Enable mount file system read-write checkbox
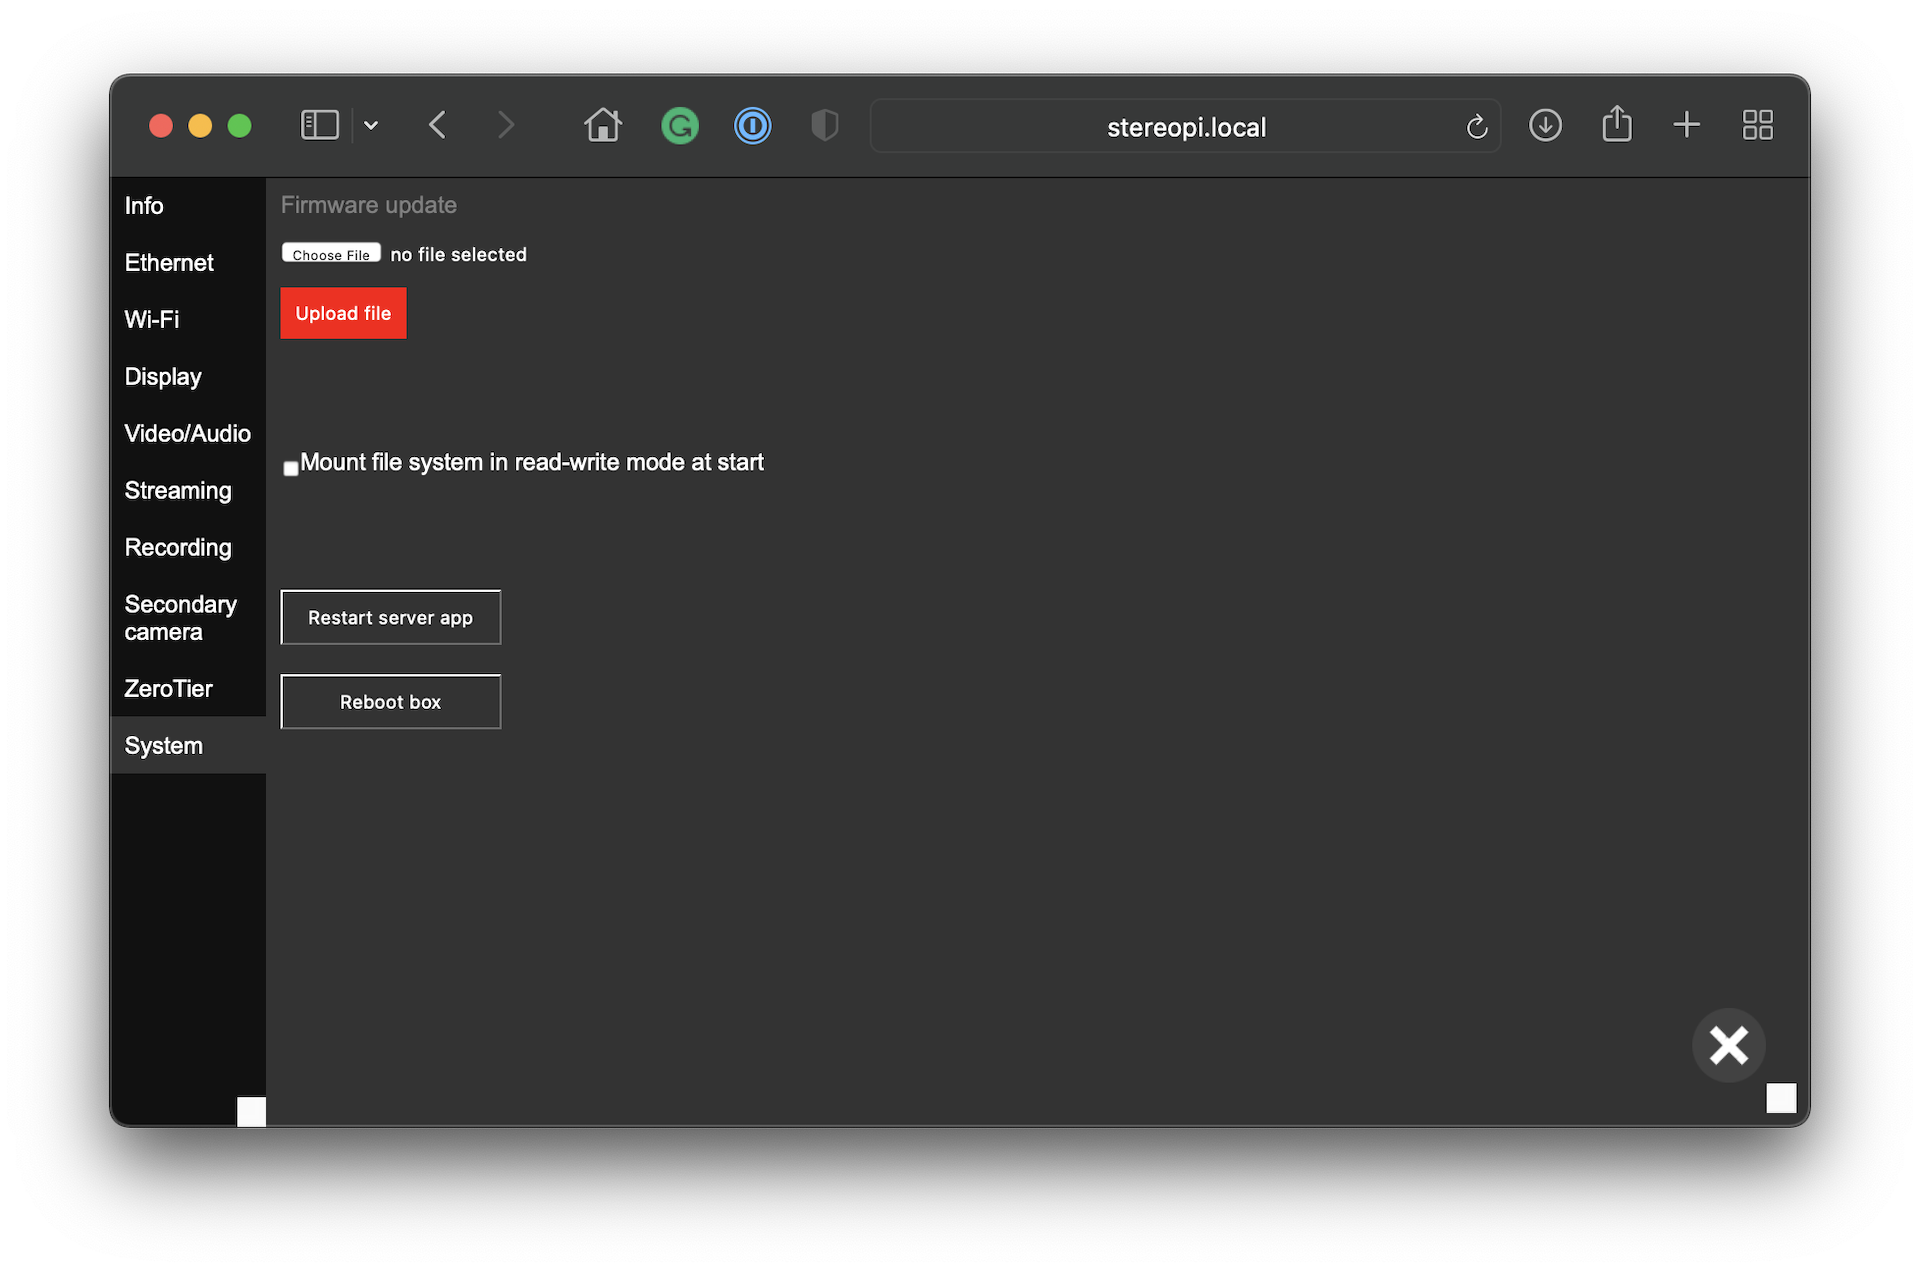This screenshot has width=1920, height=1272. pos(291,468)
